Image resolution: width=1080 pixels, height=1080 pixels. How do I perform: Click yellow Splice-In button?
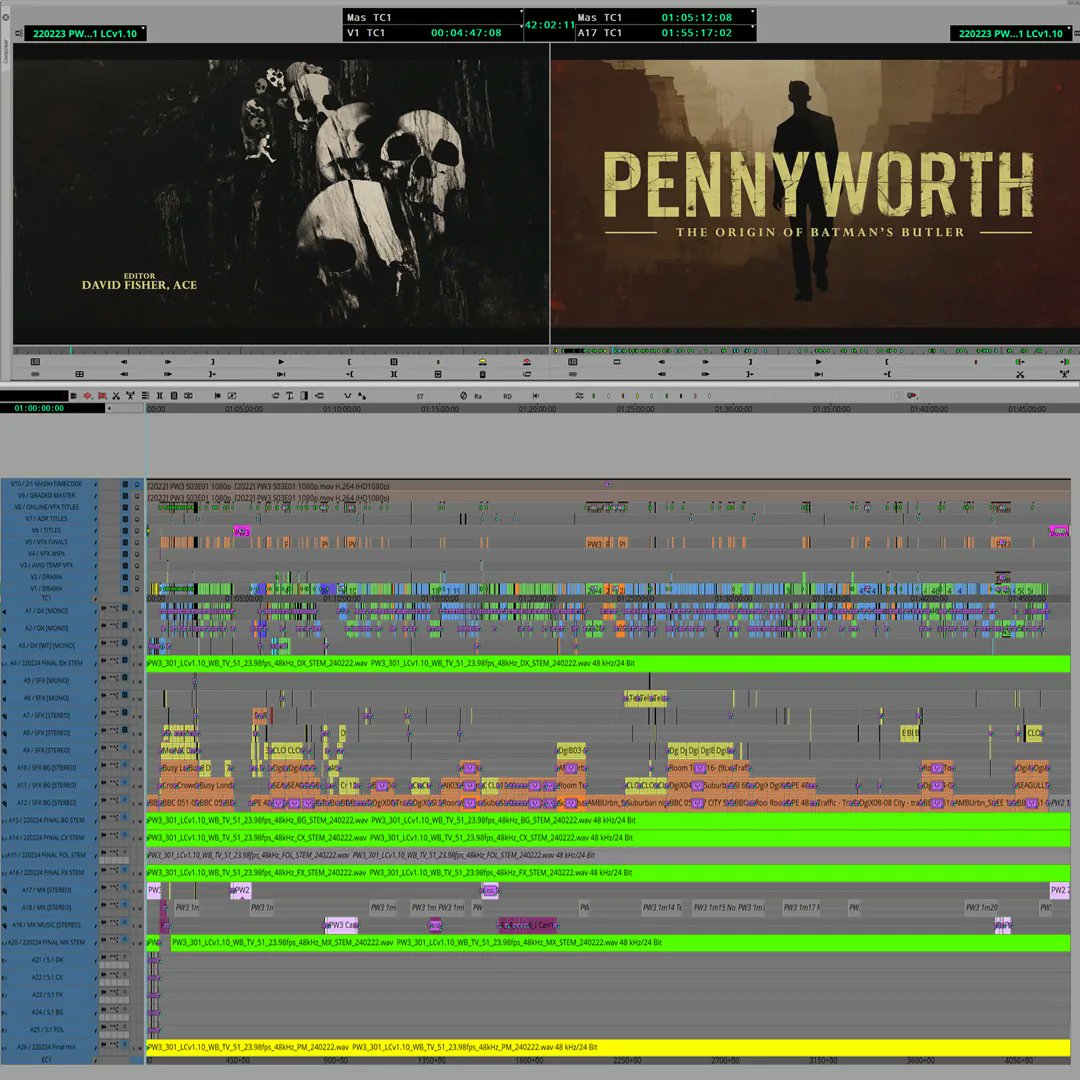482,362
